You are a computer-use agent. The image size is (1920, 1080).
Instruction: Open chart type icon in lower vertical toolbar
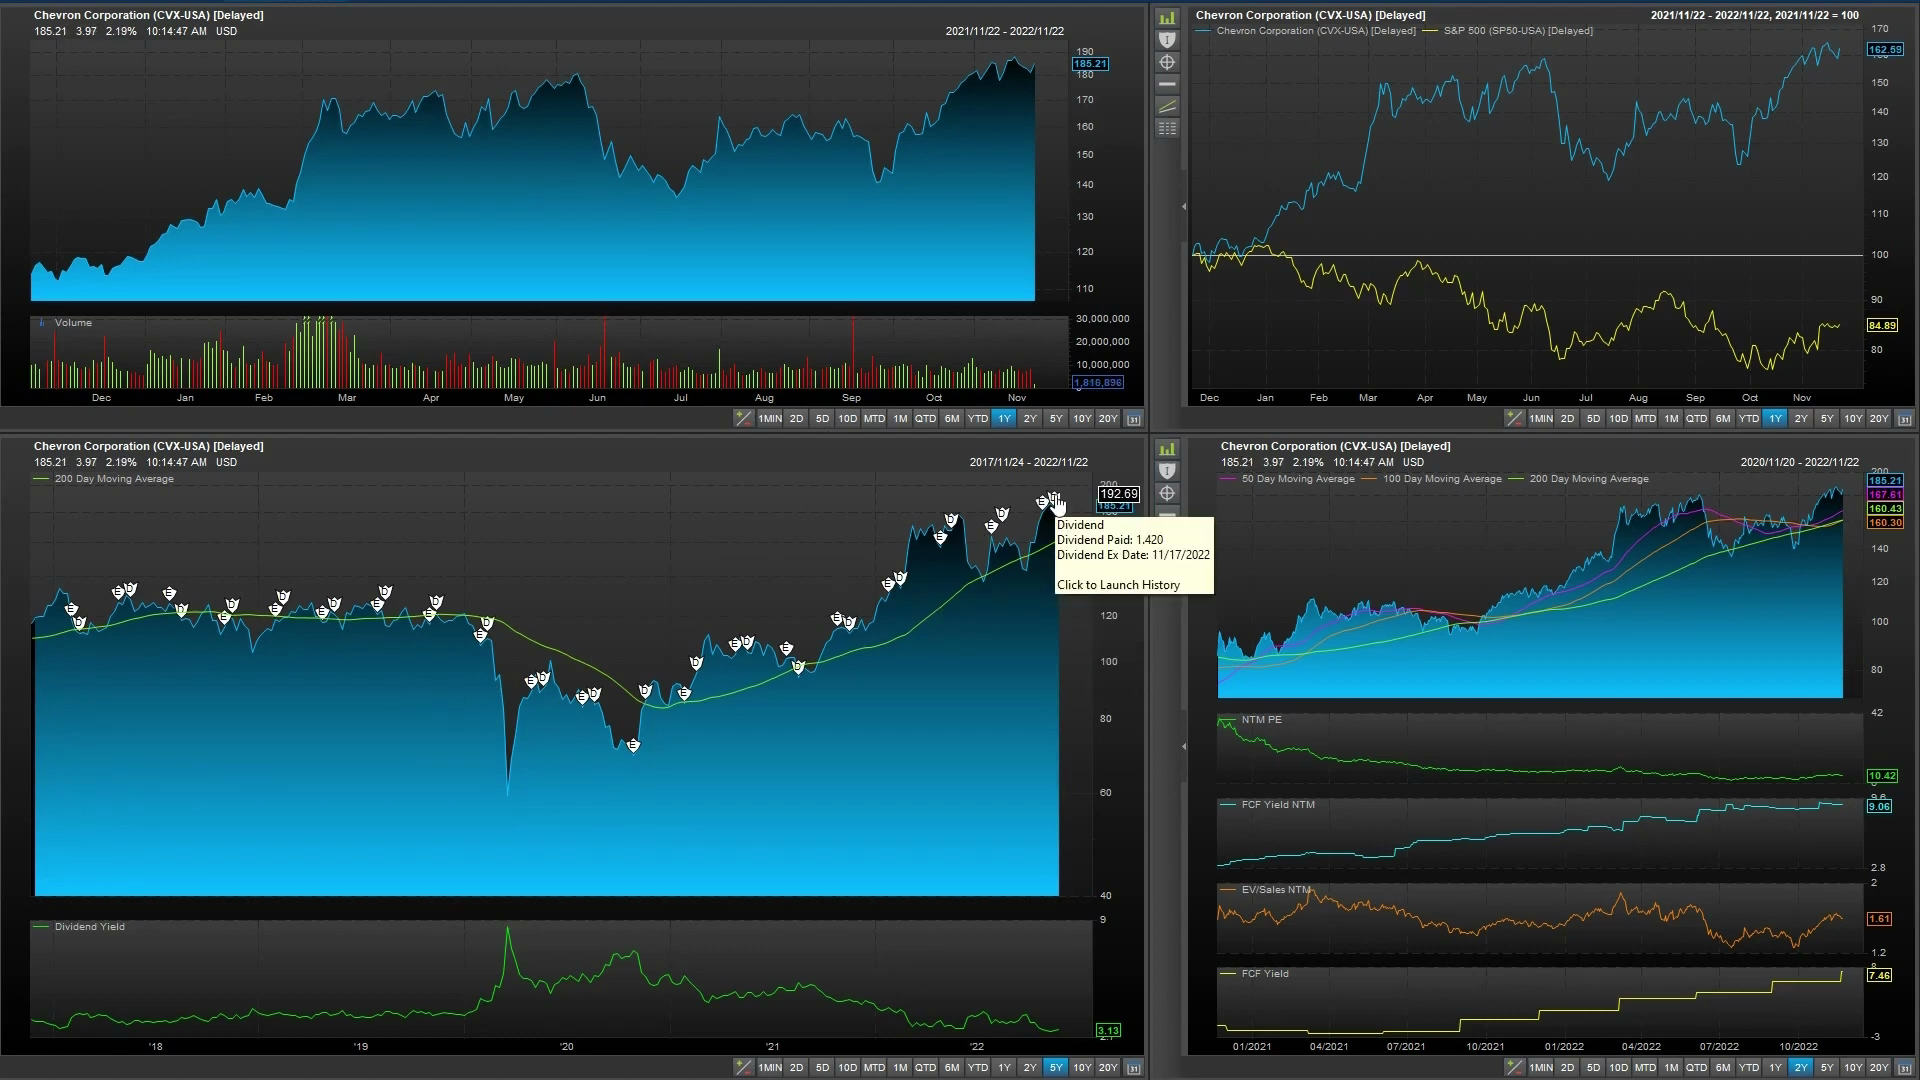(1167, 449)
